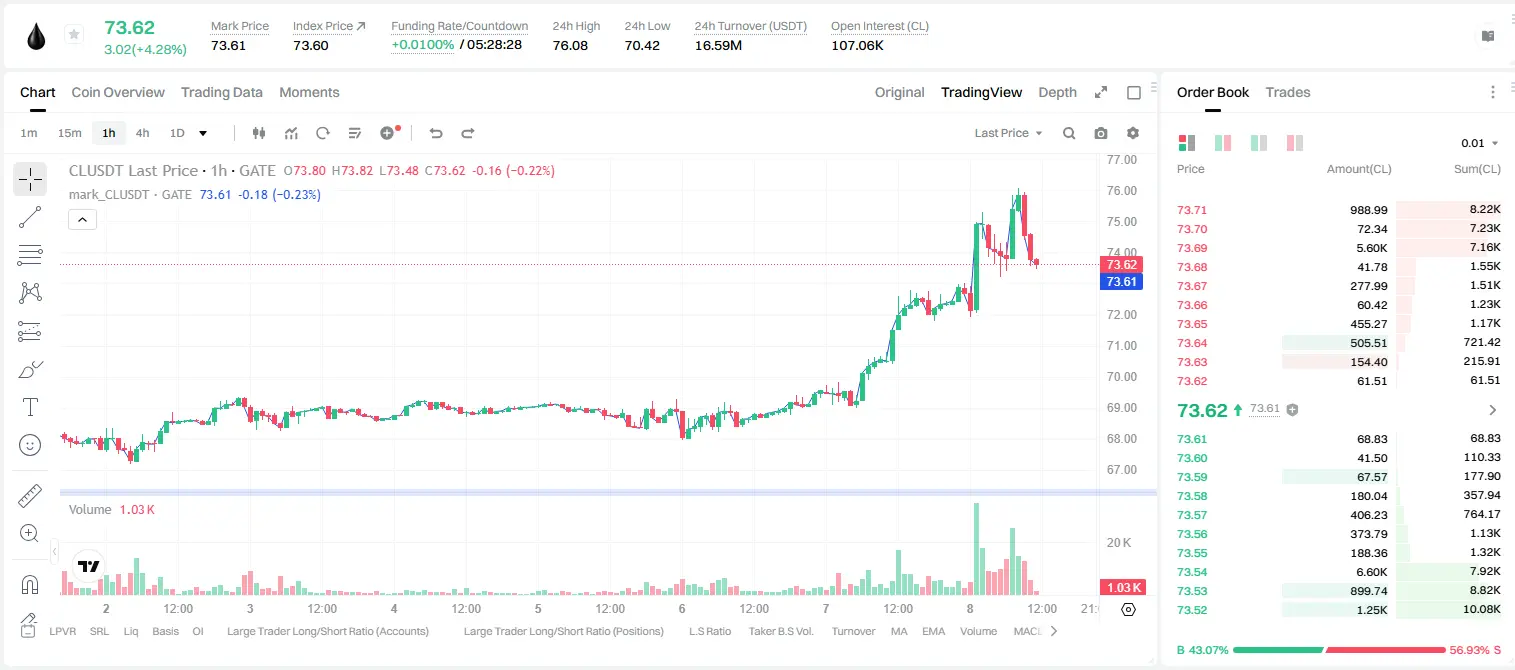Switch to the Trades tab
This screenshot has height=670, width=1515.
coord(1287,92)
